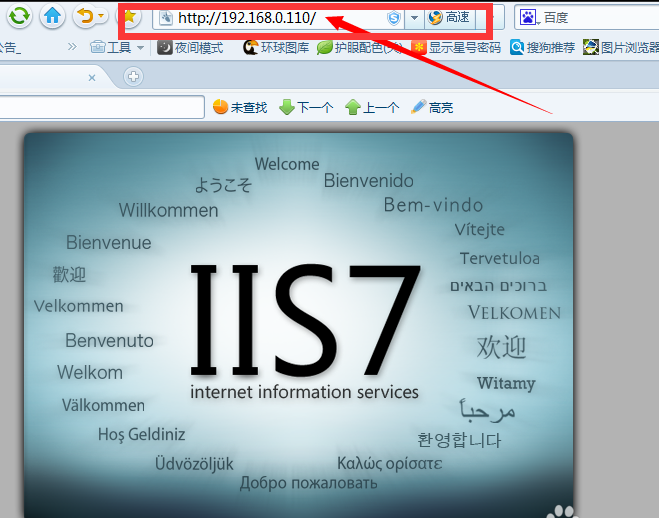Open the 搜狗推荐 bookmark
The height and width of the screenshot is (518, 659).
point(543,47)
